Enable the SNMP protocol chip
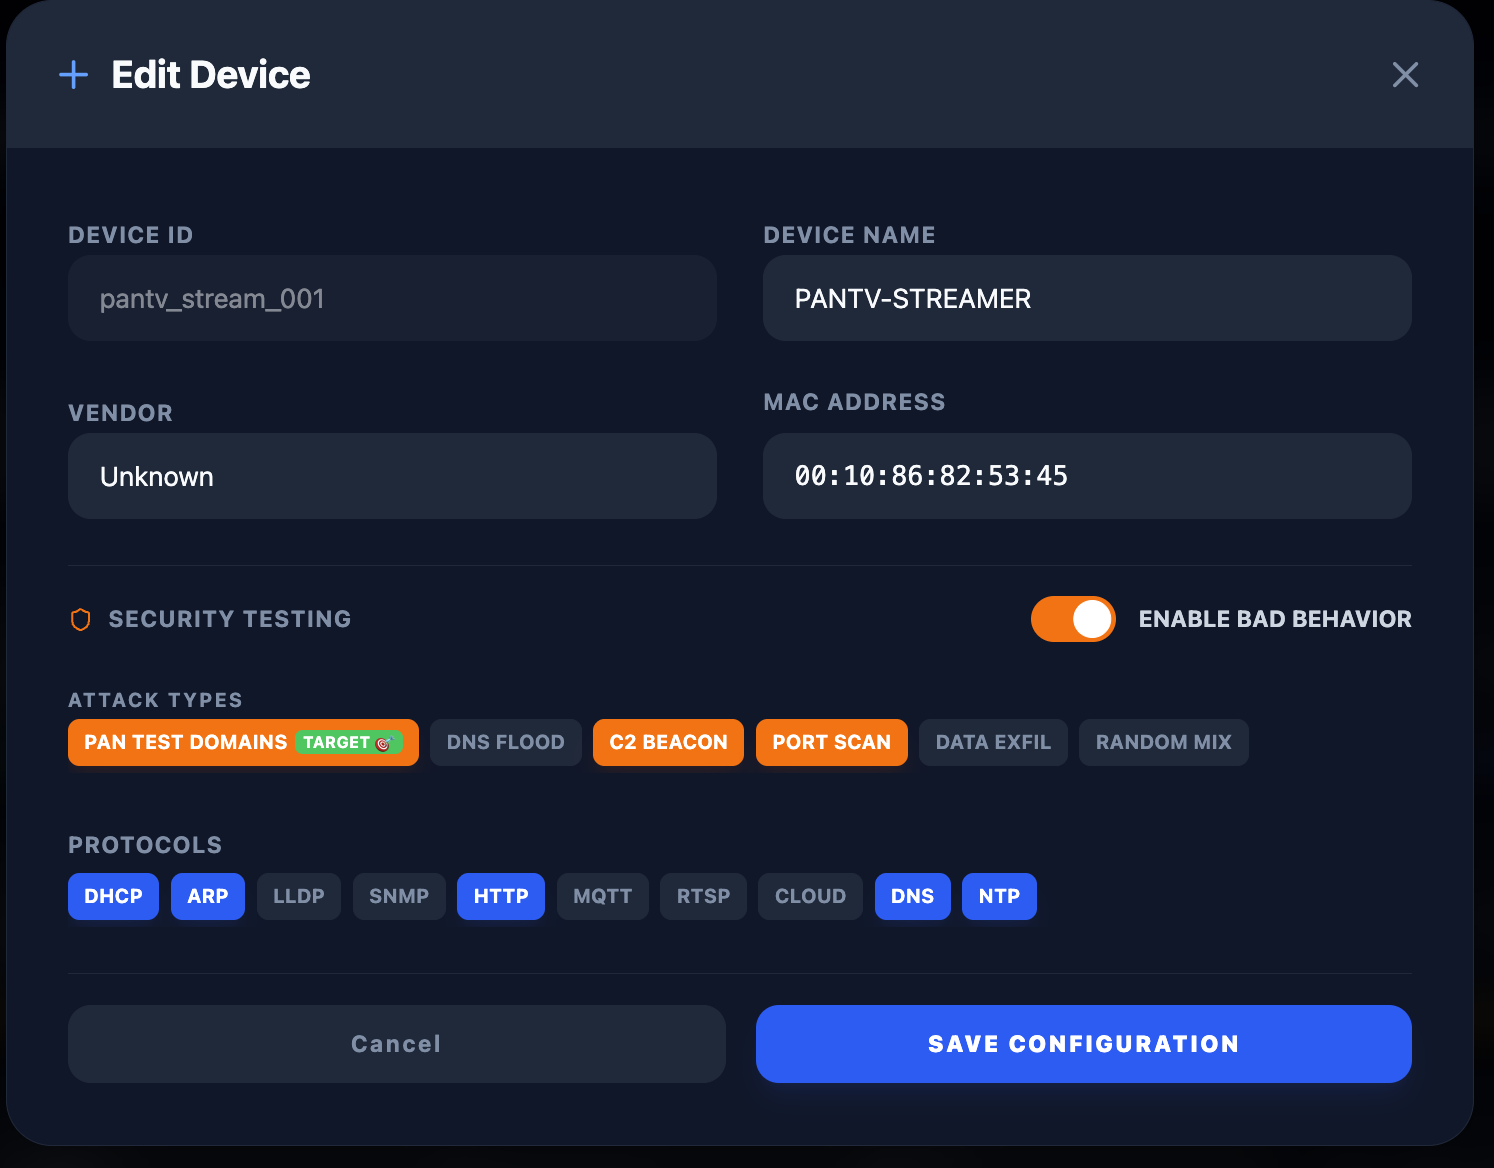 [x=399, y=896]
